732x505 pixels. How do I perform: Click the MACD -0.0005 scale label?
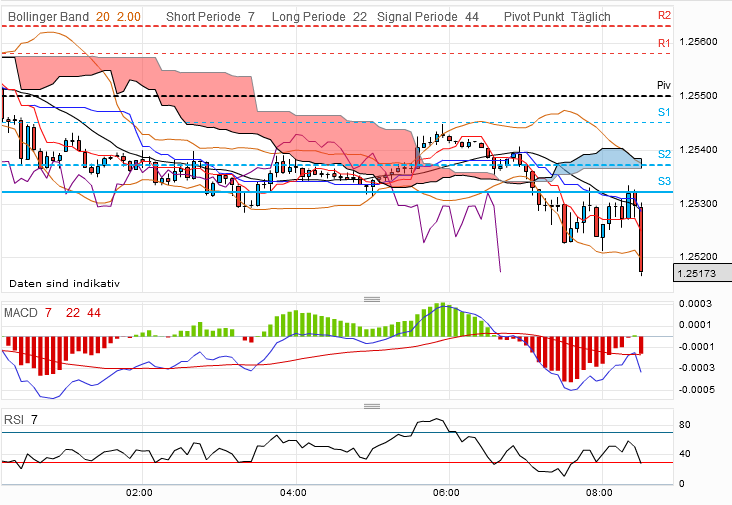point(696,389)
